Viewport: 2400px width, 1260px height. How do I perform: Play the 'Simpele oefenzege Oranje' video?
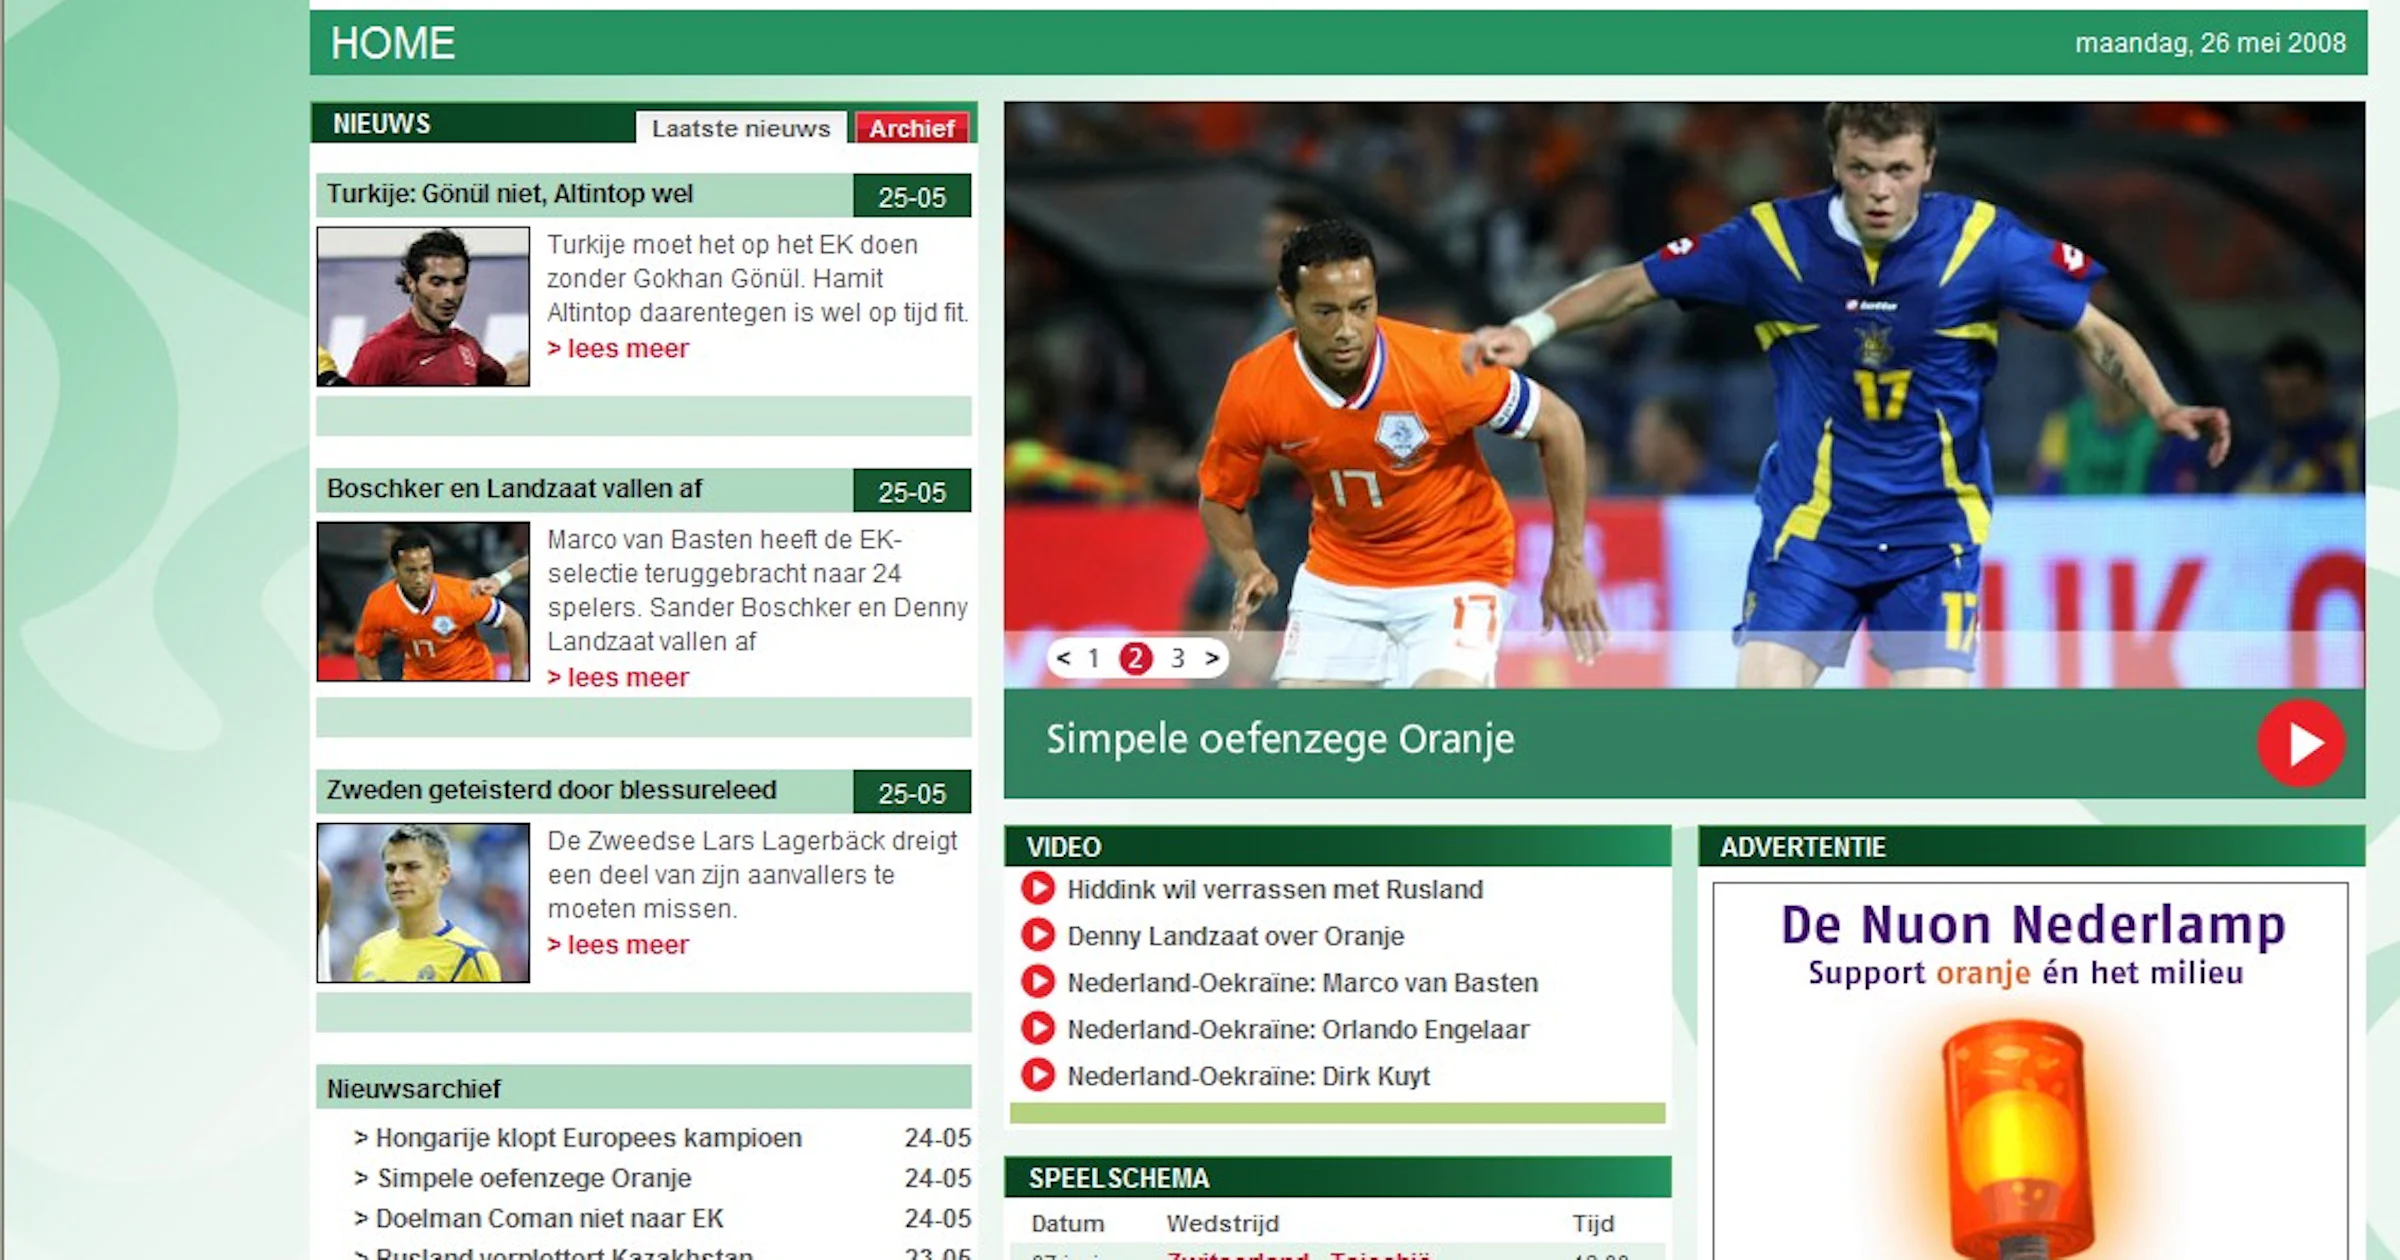pyautogui.click(x=2301, y=743)
